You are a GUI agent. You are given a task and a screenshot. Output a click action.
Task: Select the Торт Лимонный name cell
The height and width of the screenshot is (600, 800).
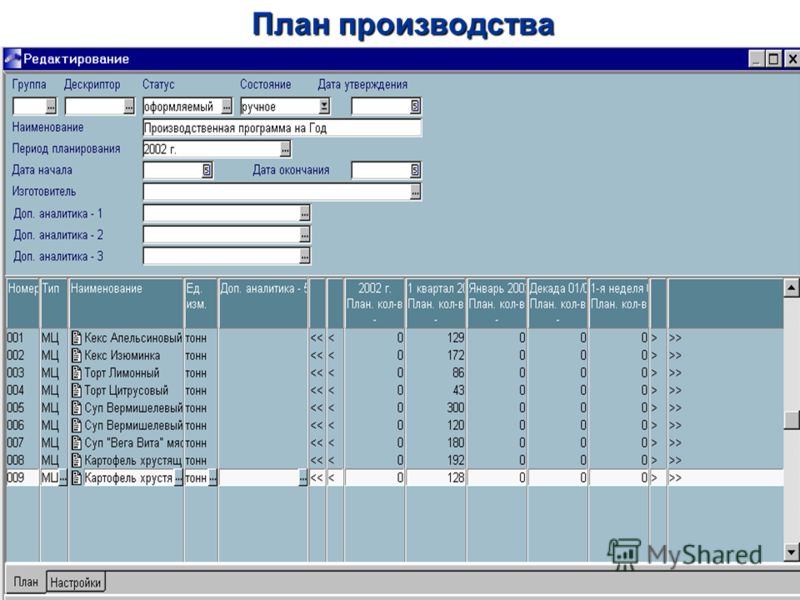pos(126,373)
